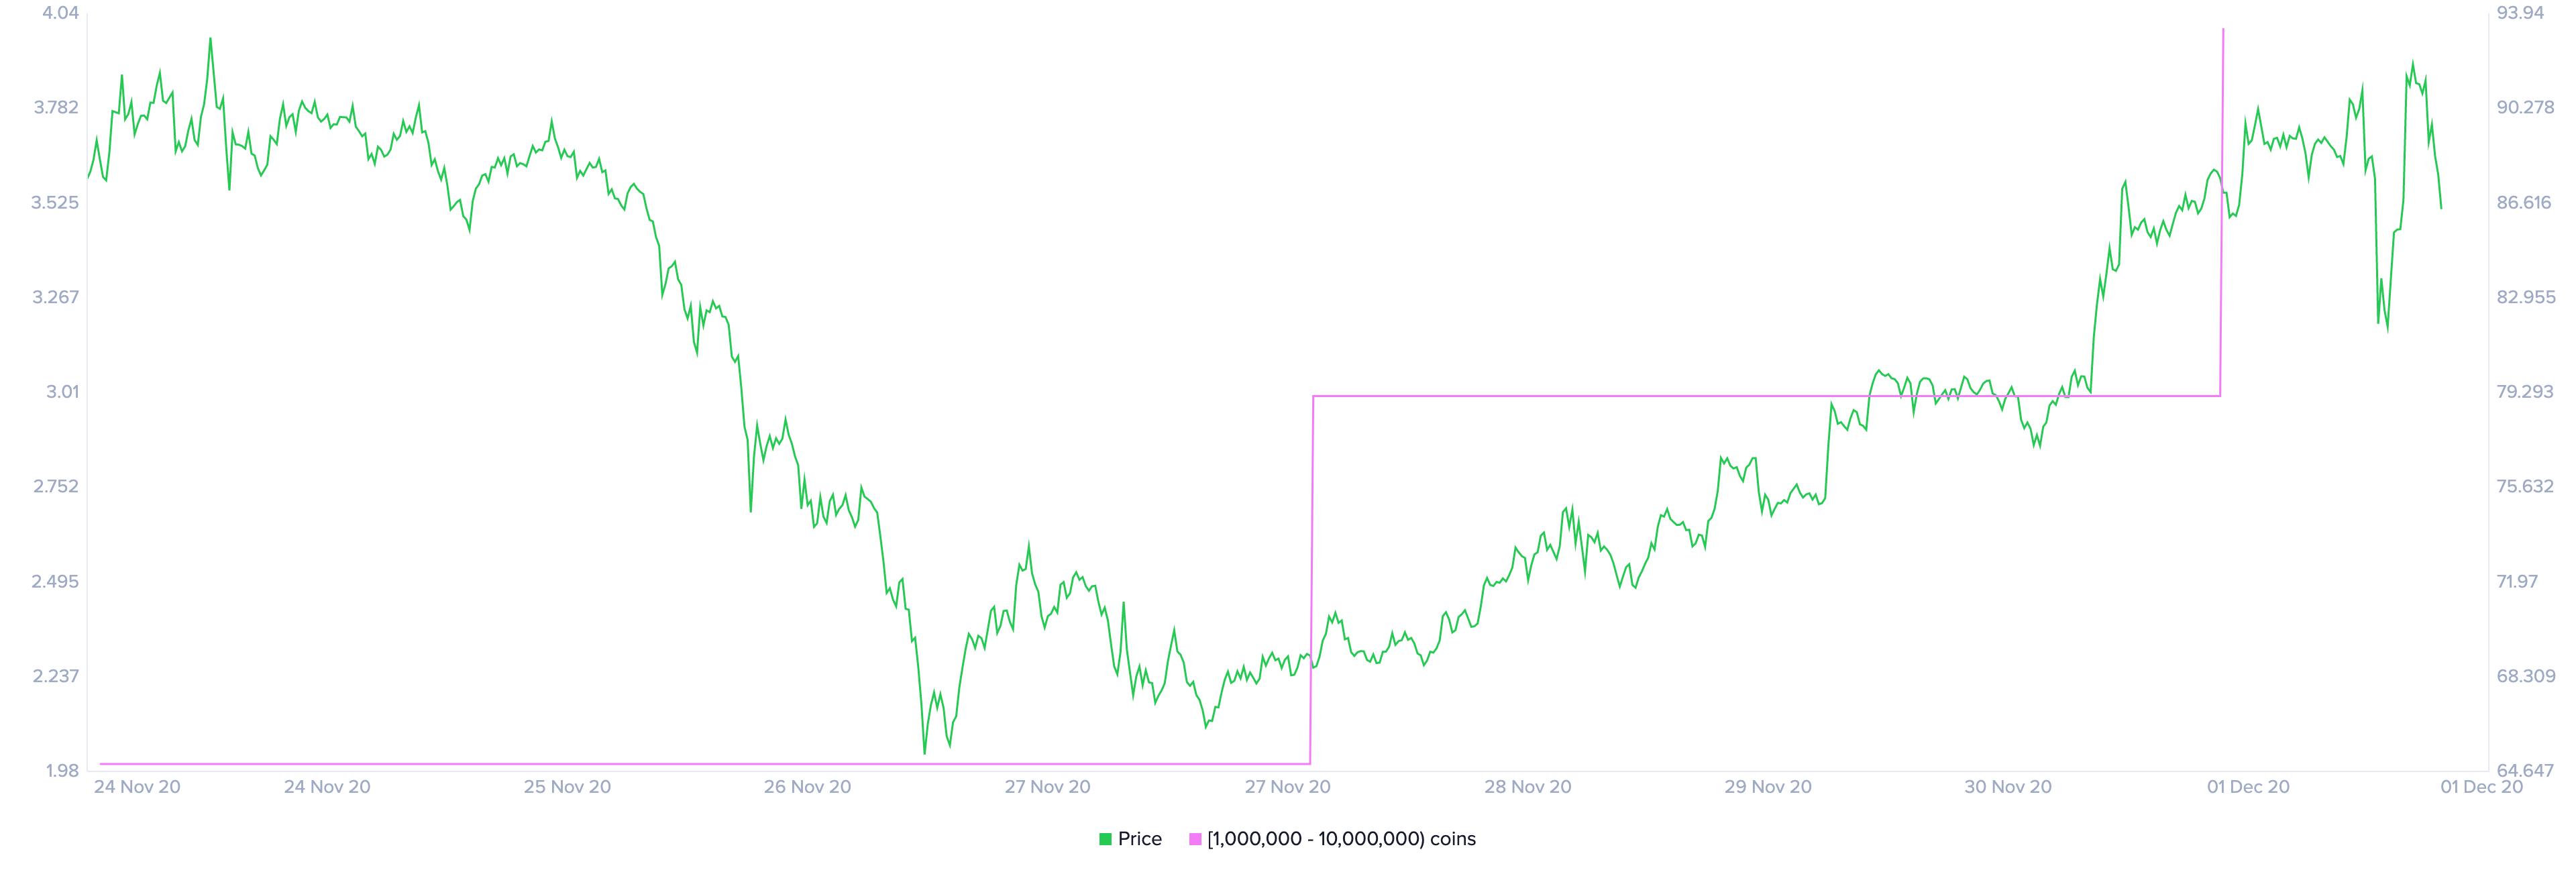The width and height of the screenshot is (2576, 872).
Task: Click the right axis value 75.632
Action: (x=2525, y=486)
